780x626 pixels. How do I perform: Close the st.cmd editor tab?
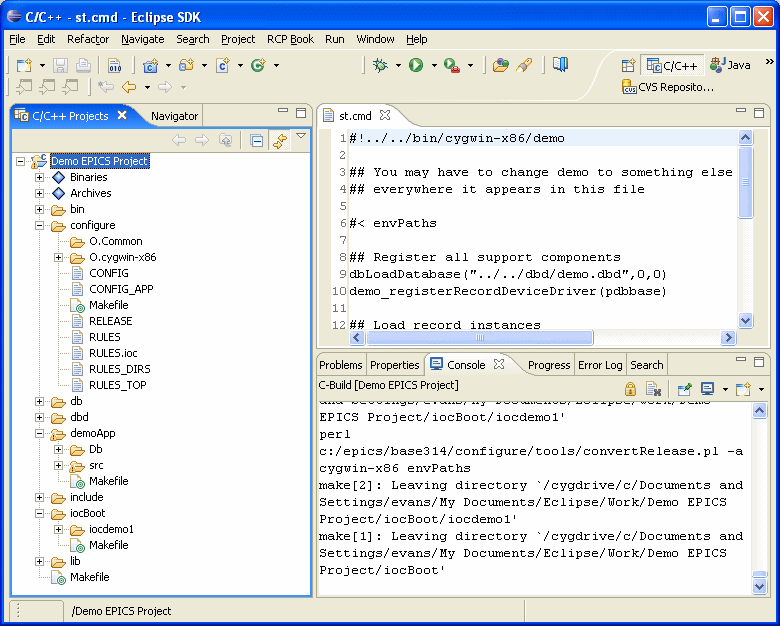click(385, 115)
